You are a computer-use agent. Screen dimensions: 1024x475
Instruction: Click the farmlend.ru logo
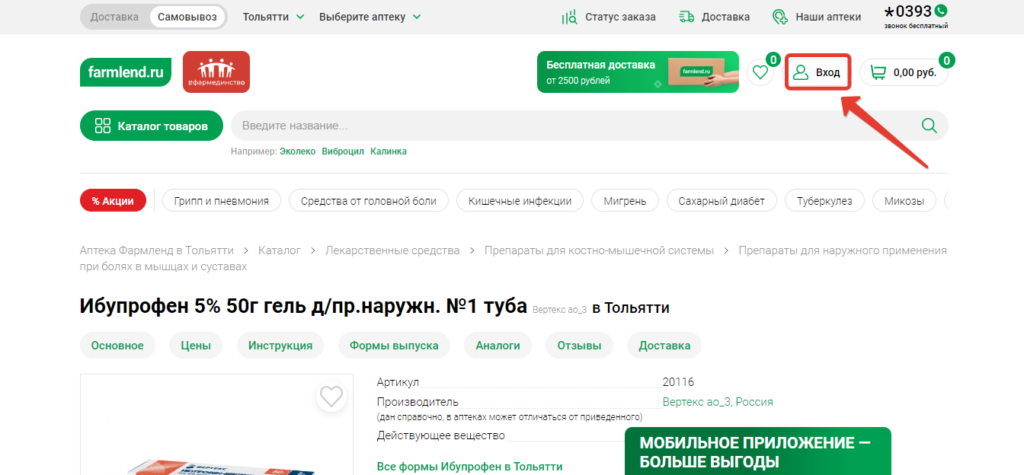[x=125, y=72]
